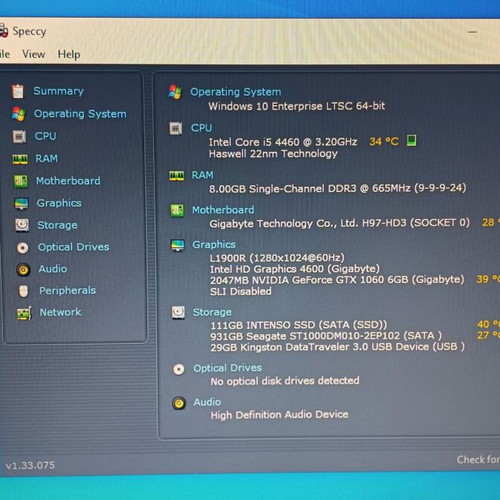
Task: Show Network section from sidebar
Action: point(60,312)
